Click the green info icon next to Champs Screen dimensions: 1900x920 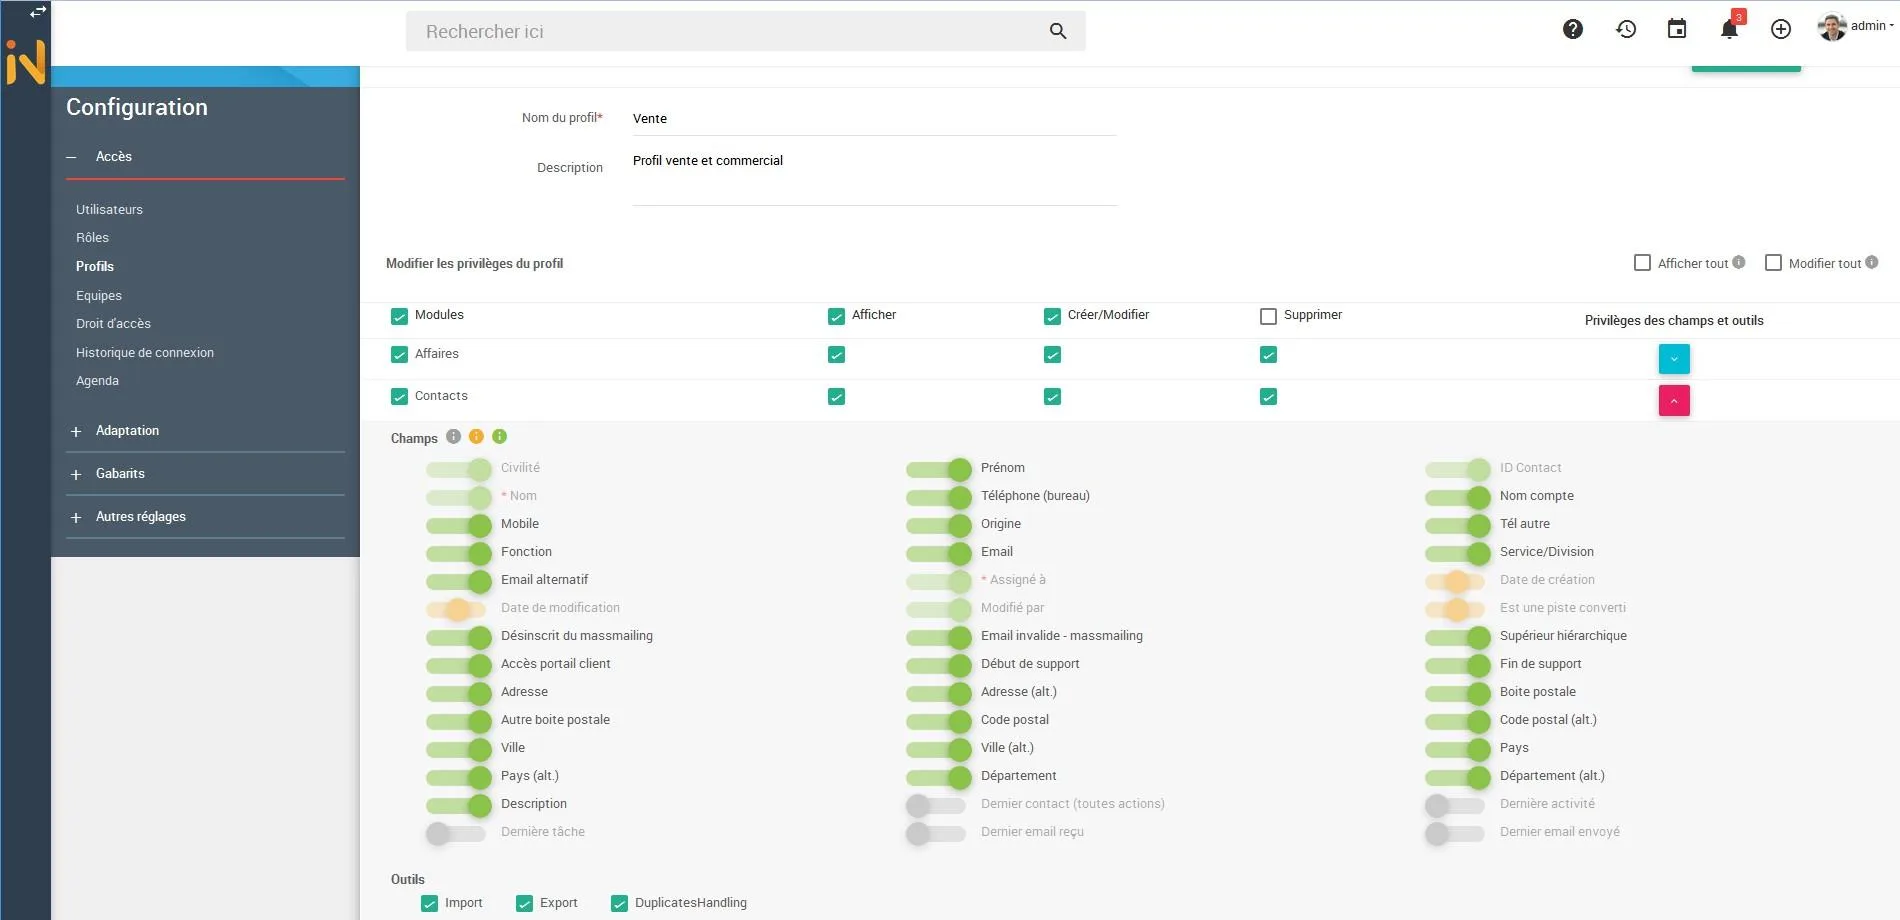tap(500, 436)
